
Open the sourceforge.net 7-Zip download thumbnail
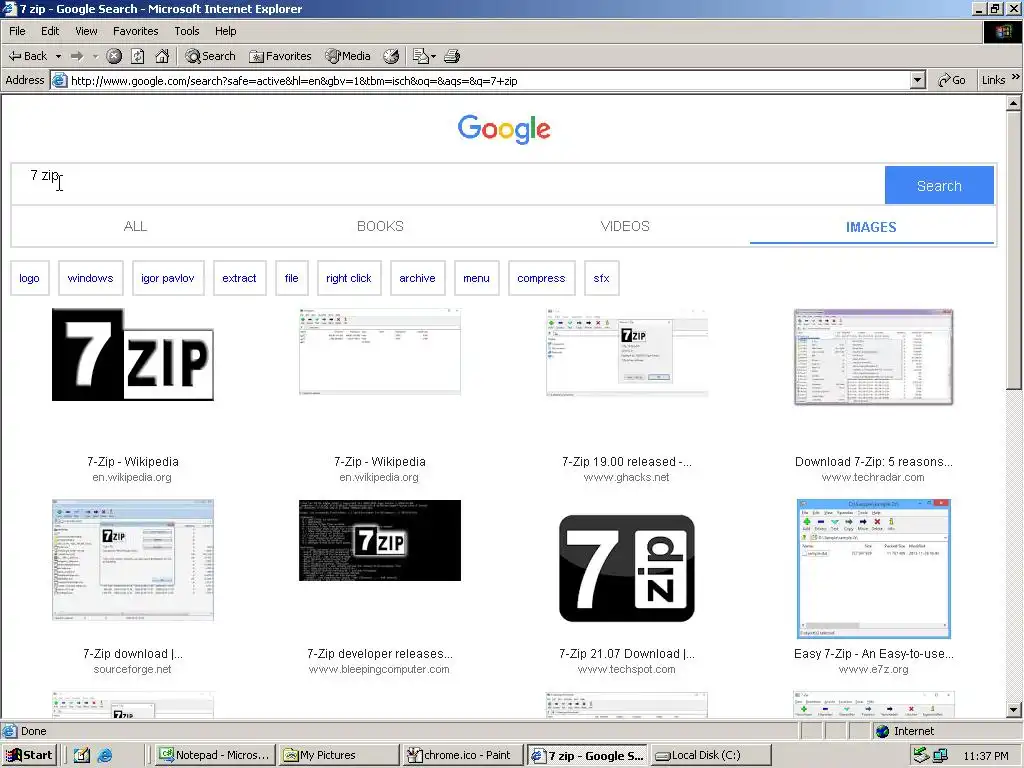pos(133,560)
